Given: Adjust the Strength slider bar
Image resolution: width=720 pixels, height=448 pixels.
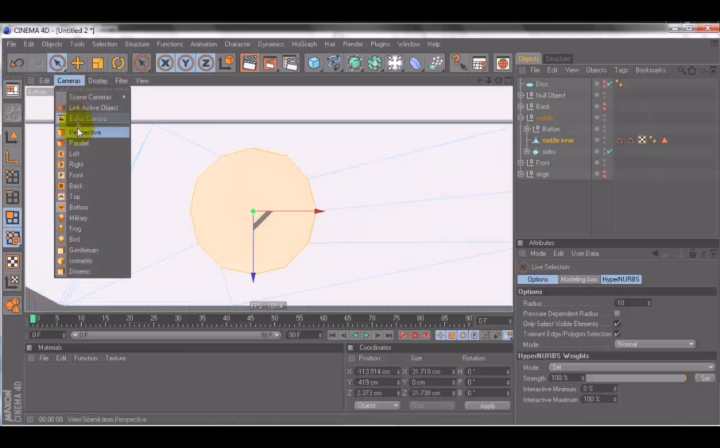Looking at the screenshot, I should [636, 378].
